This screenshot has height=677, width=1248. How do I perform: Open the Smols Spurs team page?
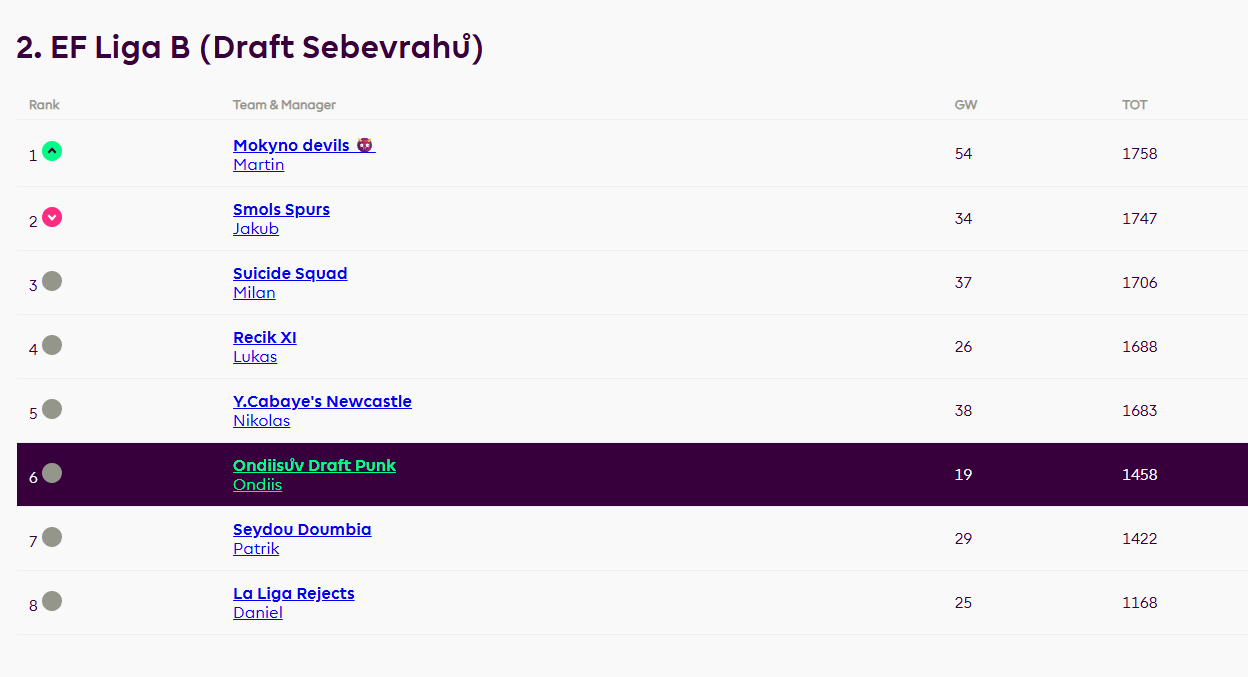281,209
